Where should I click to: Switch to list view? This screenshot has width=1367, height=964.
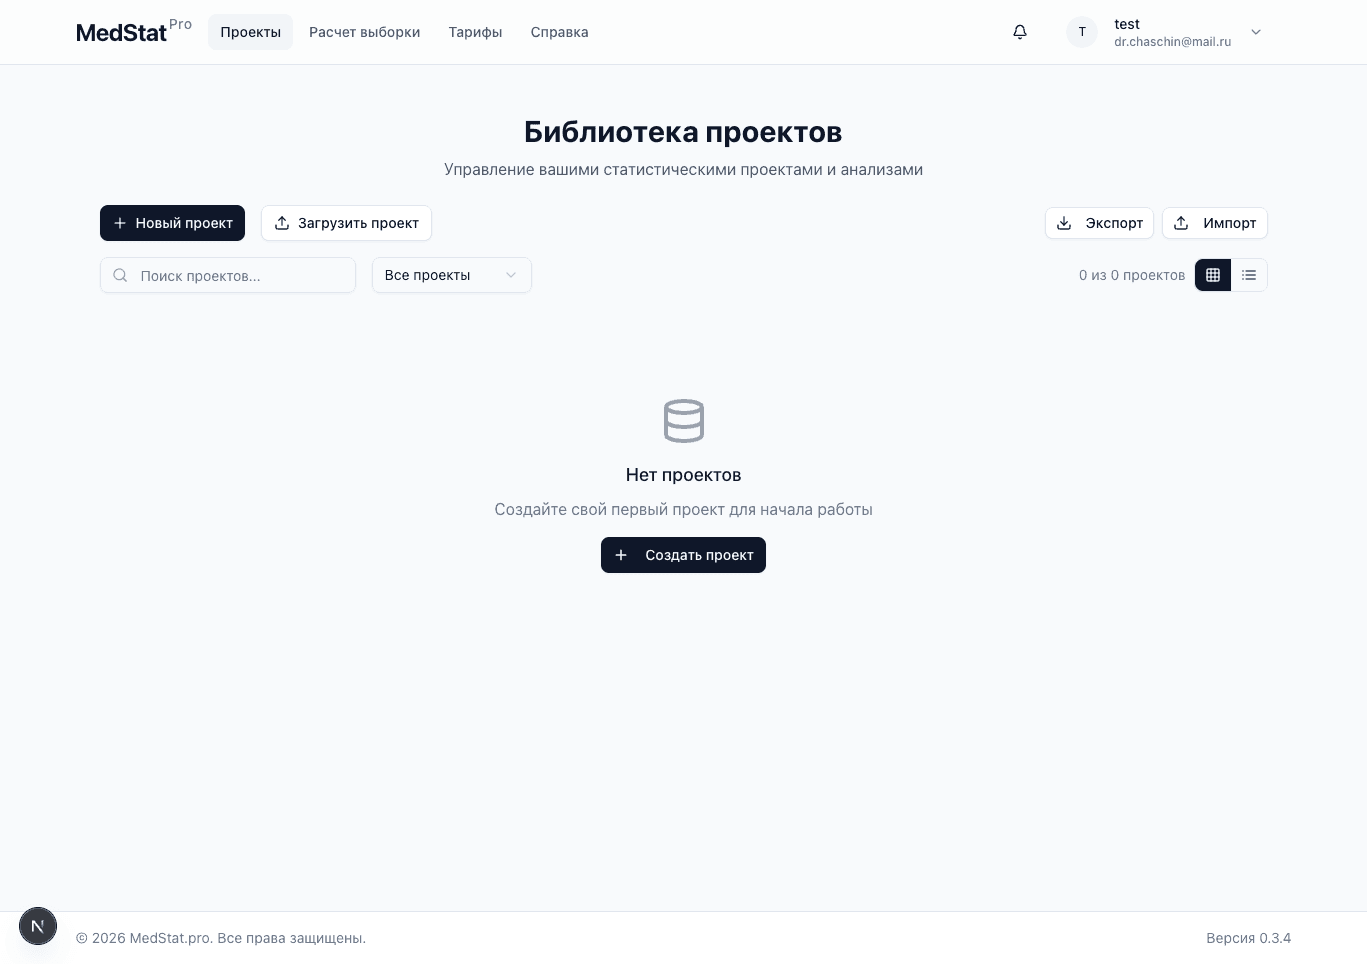pos(1249,275)
